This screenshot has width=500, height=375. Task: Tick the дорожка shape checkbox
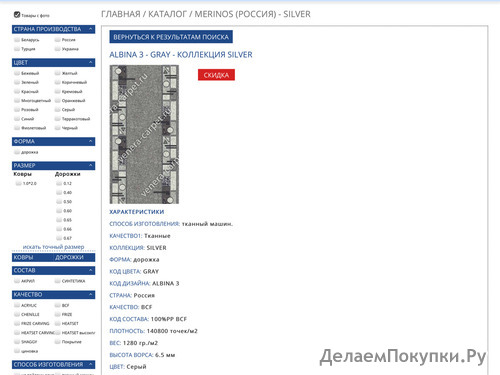17,152
